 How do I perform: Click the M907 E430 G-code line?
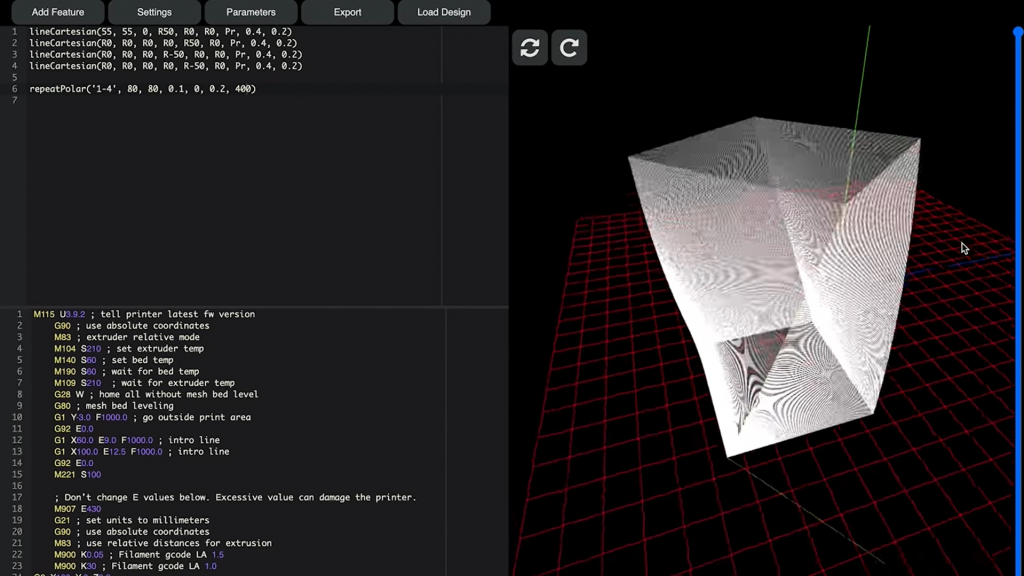78,509
